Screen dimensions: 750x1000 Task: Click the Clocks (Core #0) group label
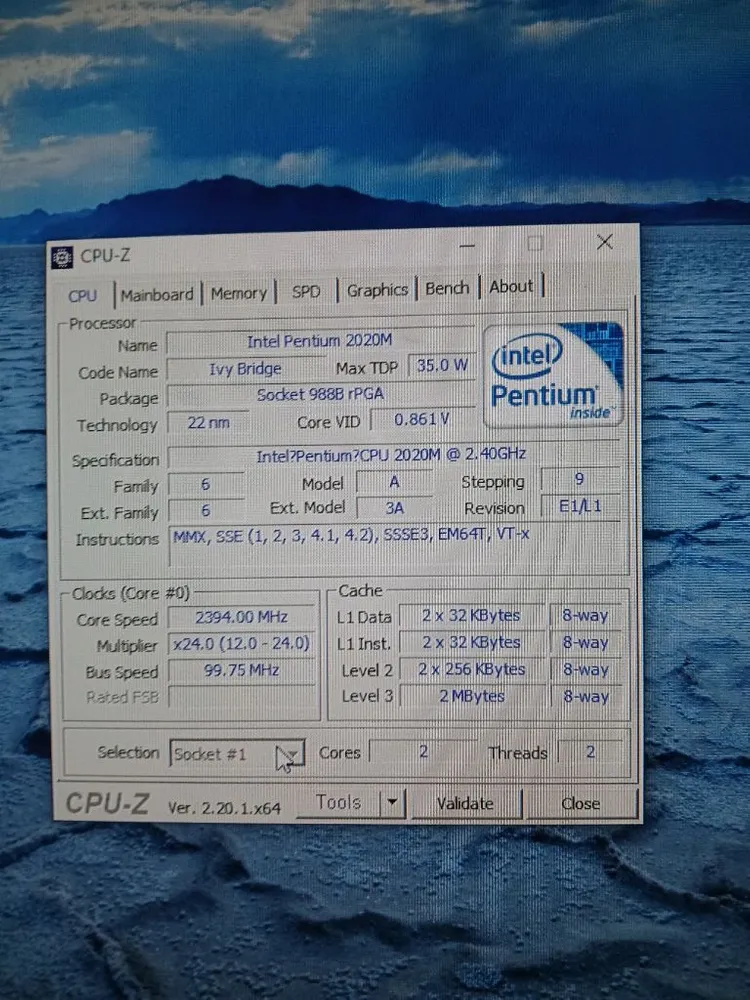click(131, 594)
